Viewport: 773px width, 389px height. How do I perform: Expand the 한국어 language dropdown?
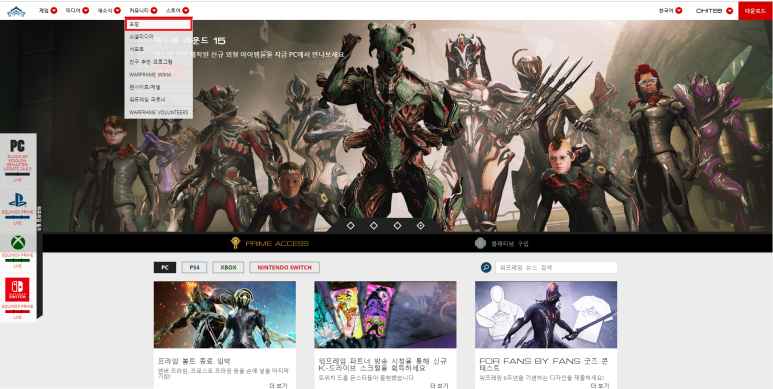670,10
